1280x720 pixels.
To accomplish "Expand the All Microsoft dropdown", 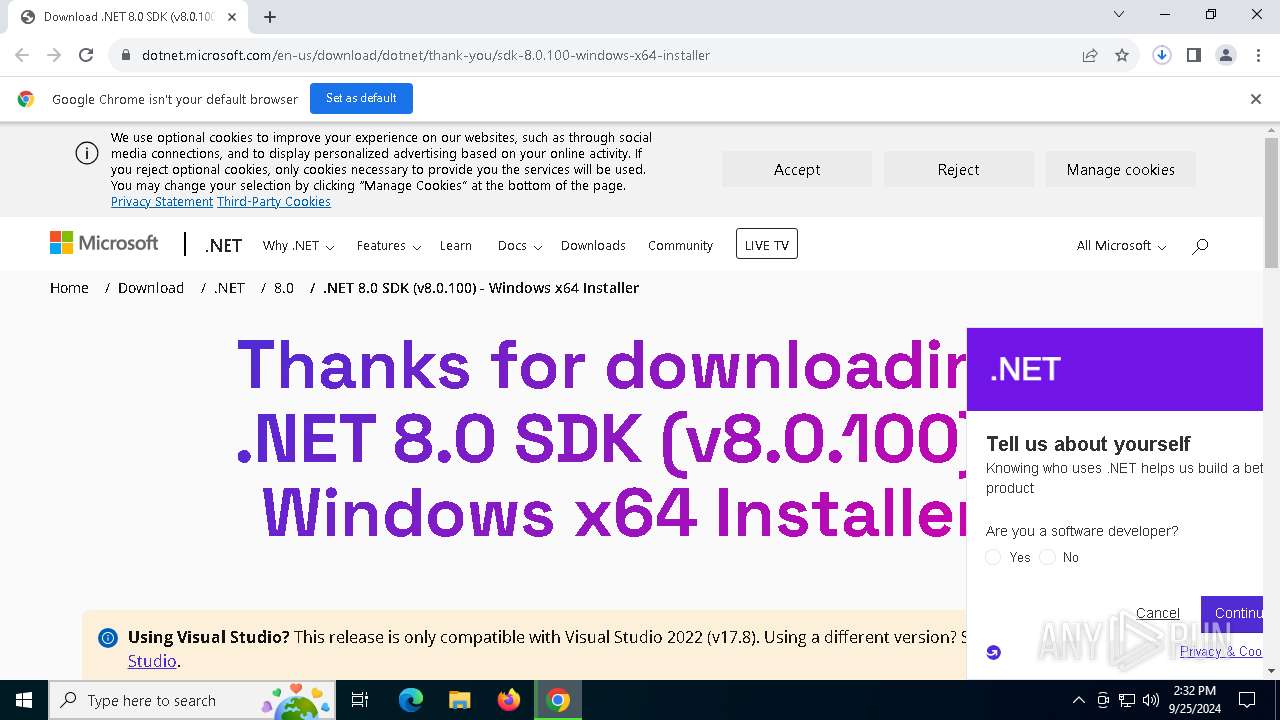I will click(1121, 246).
